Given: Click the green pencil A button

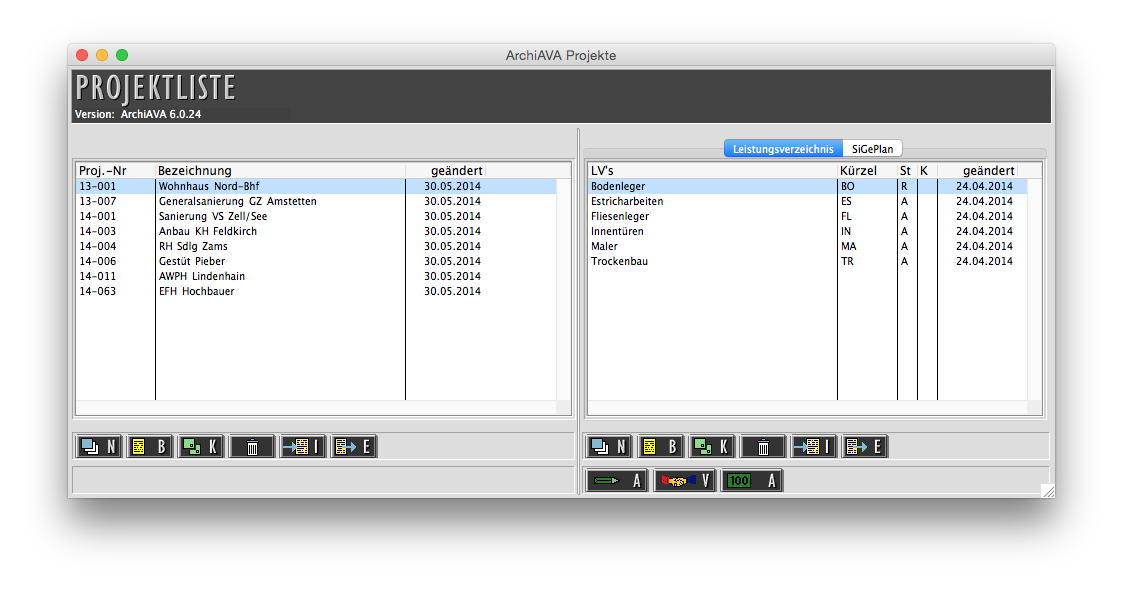Looking at the screenshot, I should 617,480.
